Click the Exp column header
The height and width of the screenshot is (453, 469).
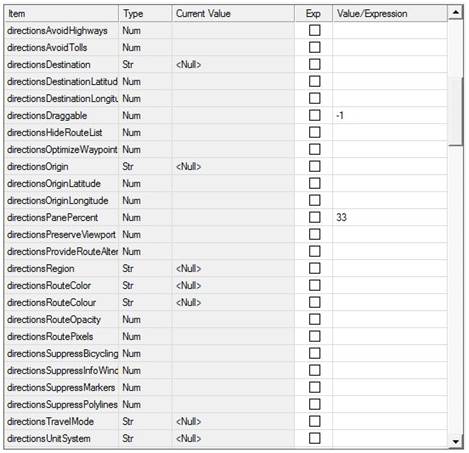313,14
